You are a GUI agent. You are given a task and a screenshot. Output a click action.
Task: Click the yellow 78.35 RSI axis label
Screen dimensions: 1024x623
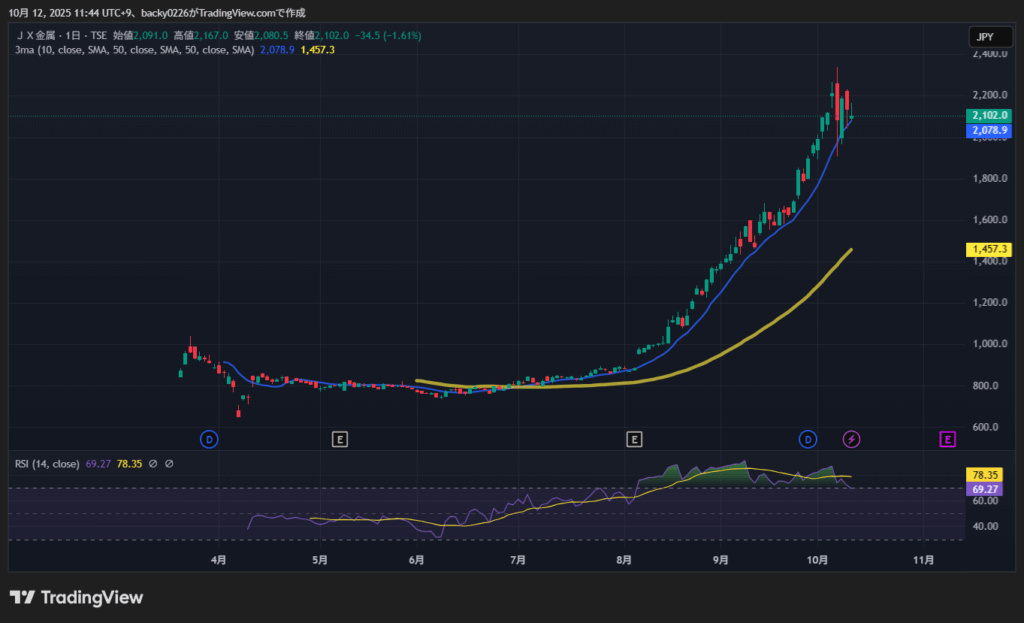[984, 474]
